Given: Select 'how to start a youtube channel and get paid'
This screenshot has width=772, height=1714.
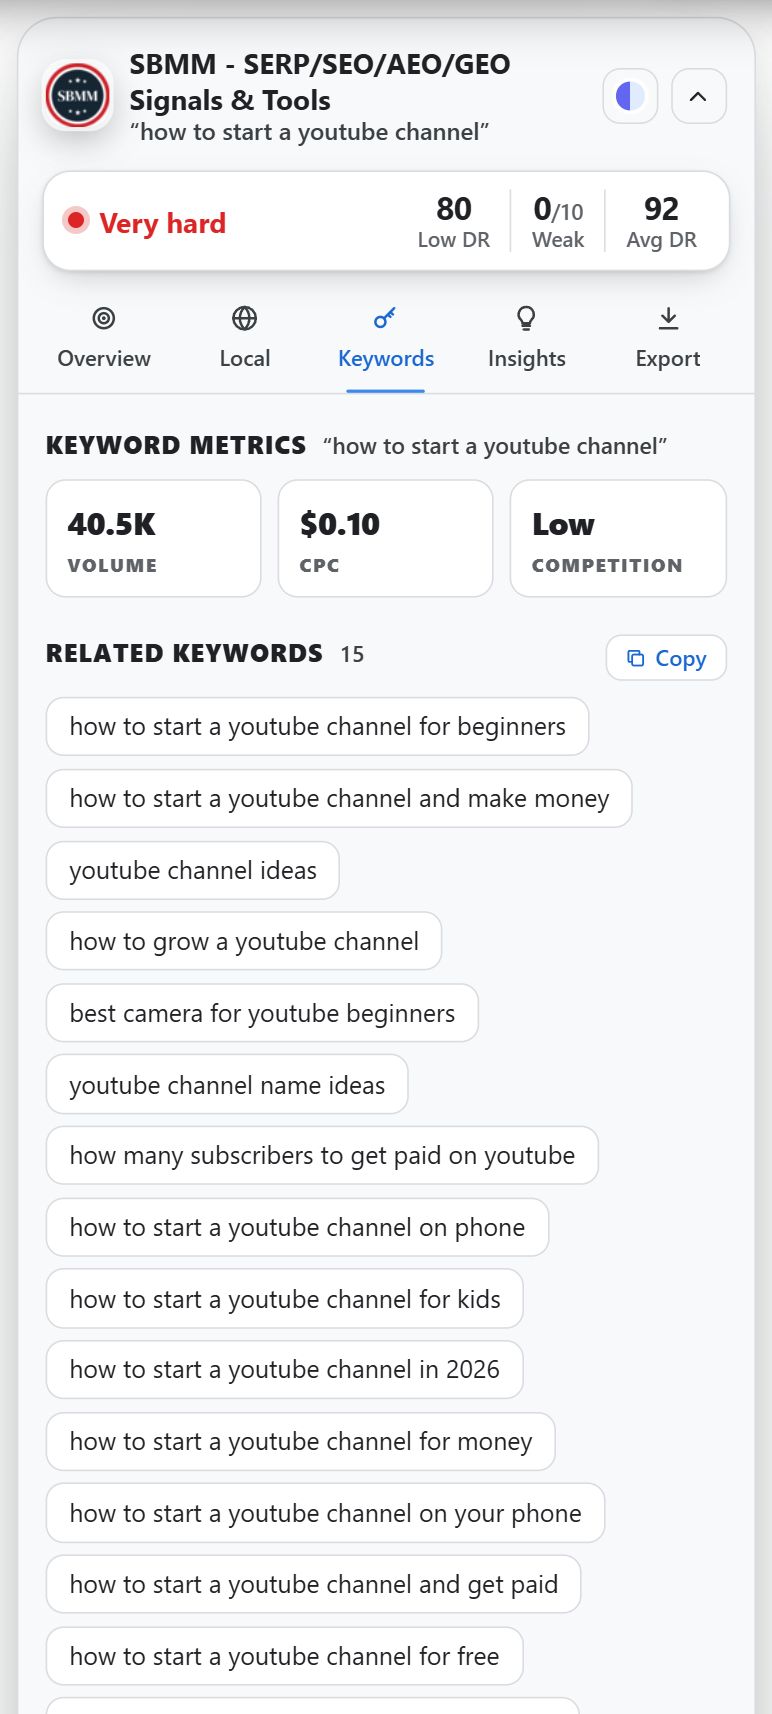Looking at the screenshot, I should click(x=313, y=1585).
